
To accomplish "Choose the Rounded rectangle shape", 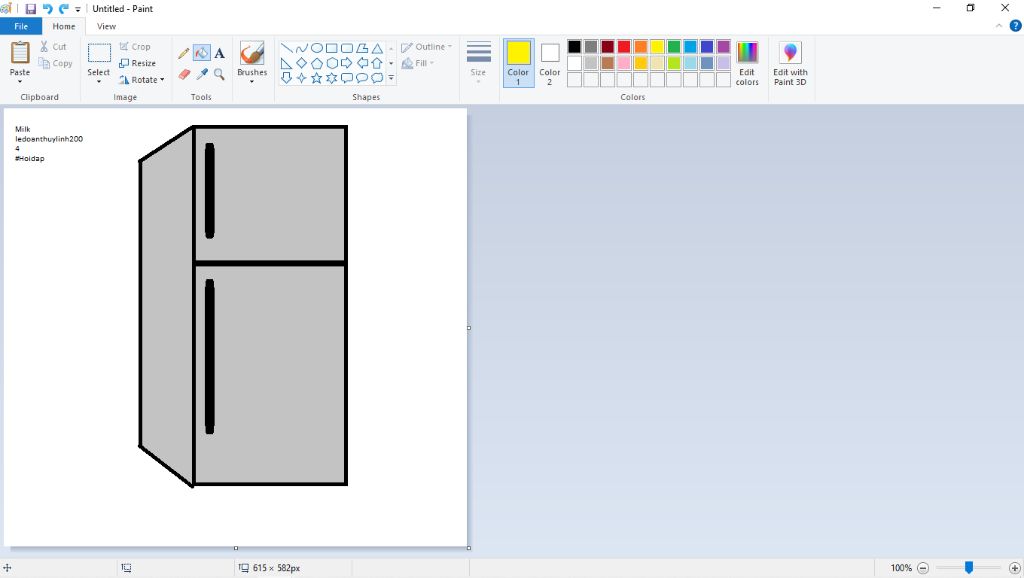I will click(347, 48).
